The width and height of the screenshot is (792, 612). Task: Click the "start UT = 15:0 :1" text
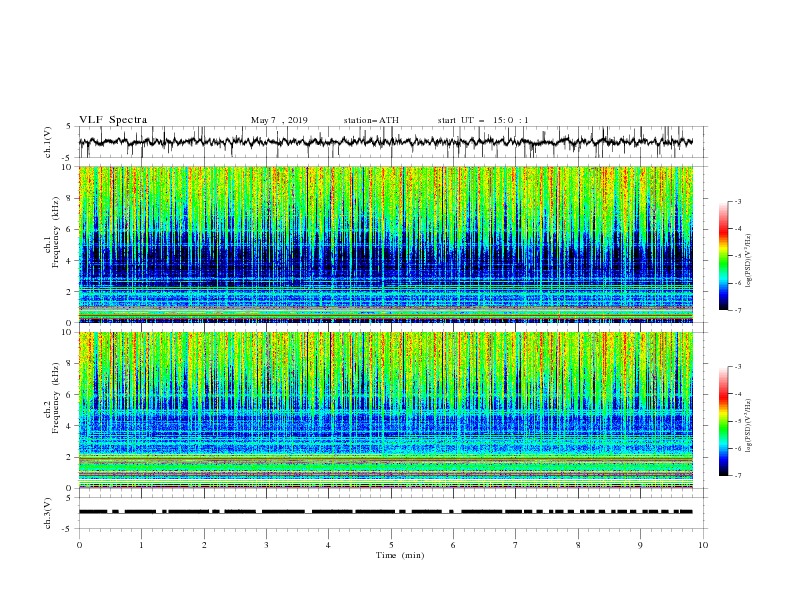click(483, 120)
